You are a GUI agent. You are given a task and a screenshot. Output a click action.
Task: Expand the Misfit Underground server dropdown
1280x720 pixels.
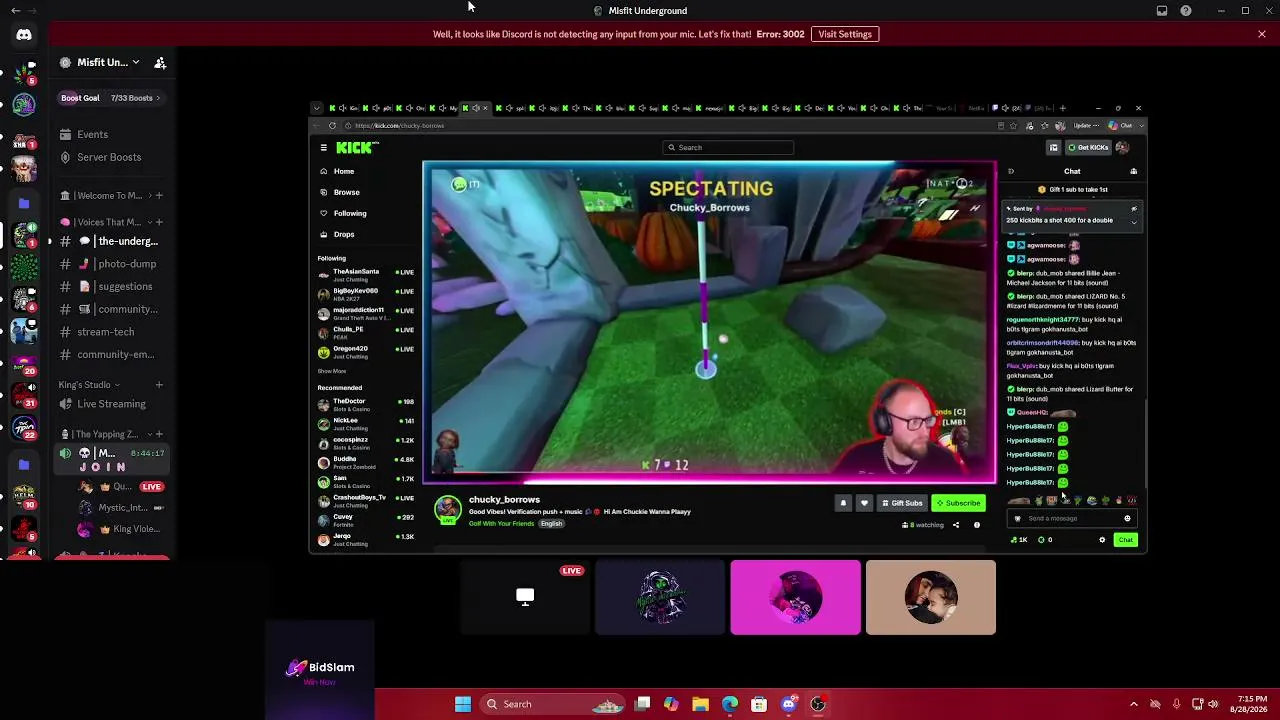[x=136, y=62]
